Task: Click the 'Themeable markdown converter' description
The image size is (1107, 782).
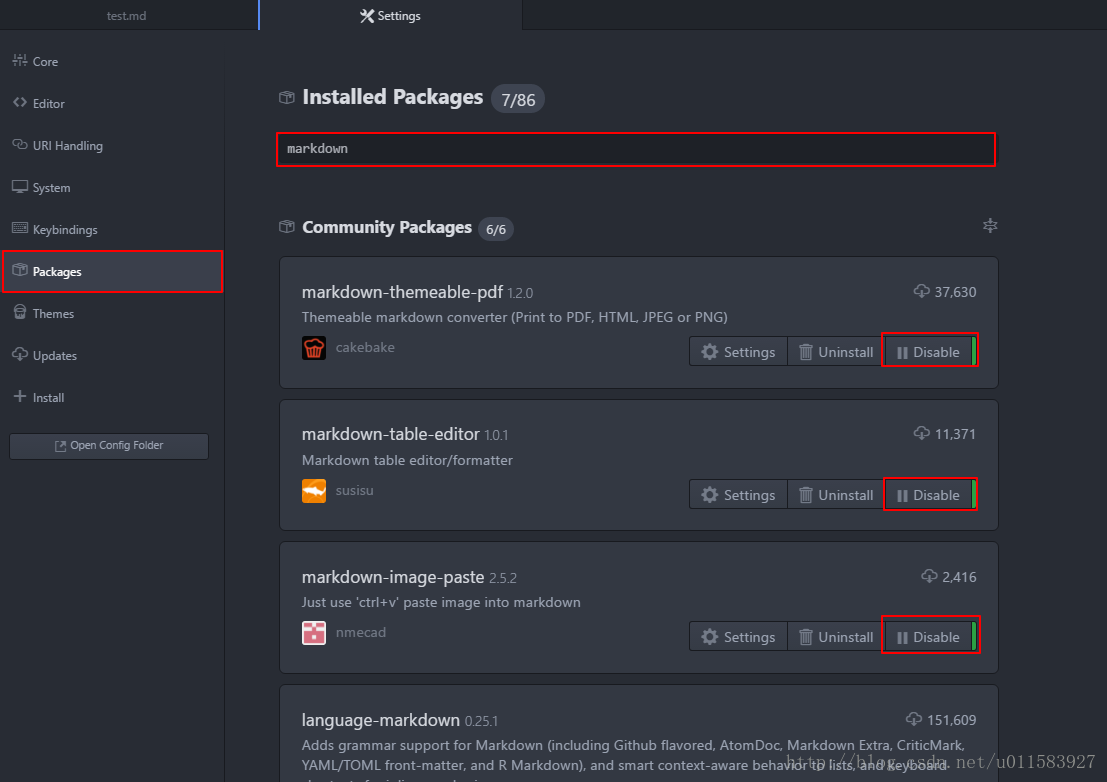Action: click(x=515, y=318)
